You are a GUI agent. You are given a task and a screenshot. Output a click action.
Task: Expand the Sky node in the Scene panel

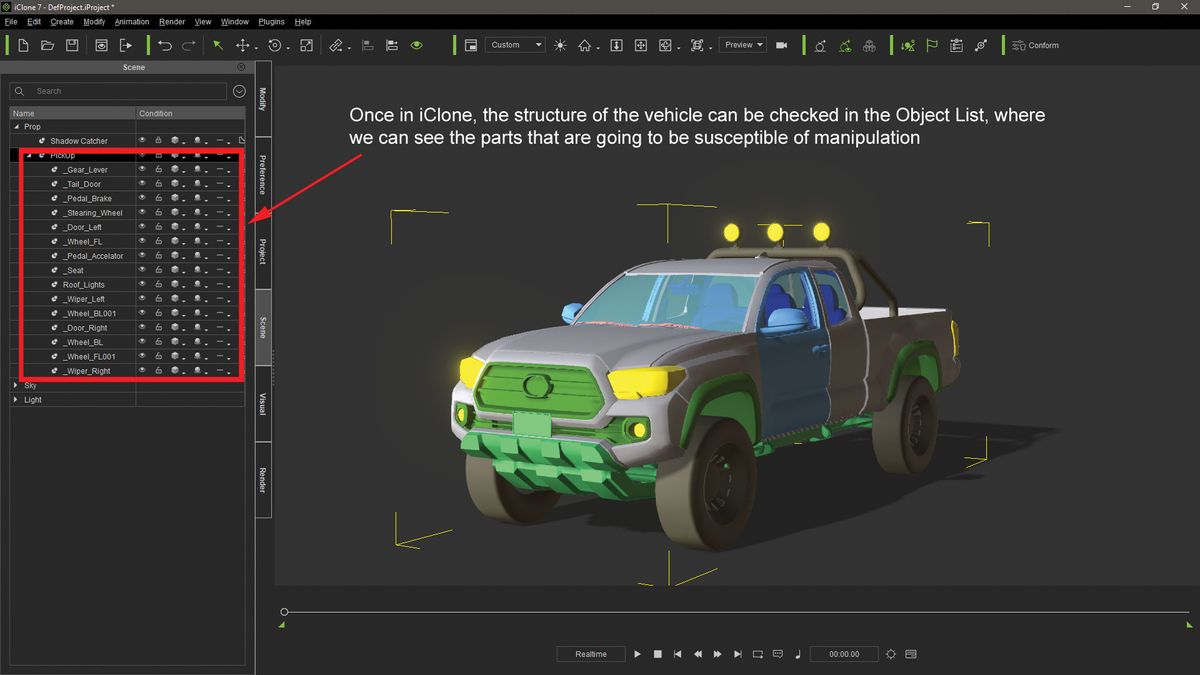click(16, 385)
